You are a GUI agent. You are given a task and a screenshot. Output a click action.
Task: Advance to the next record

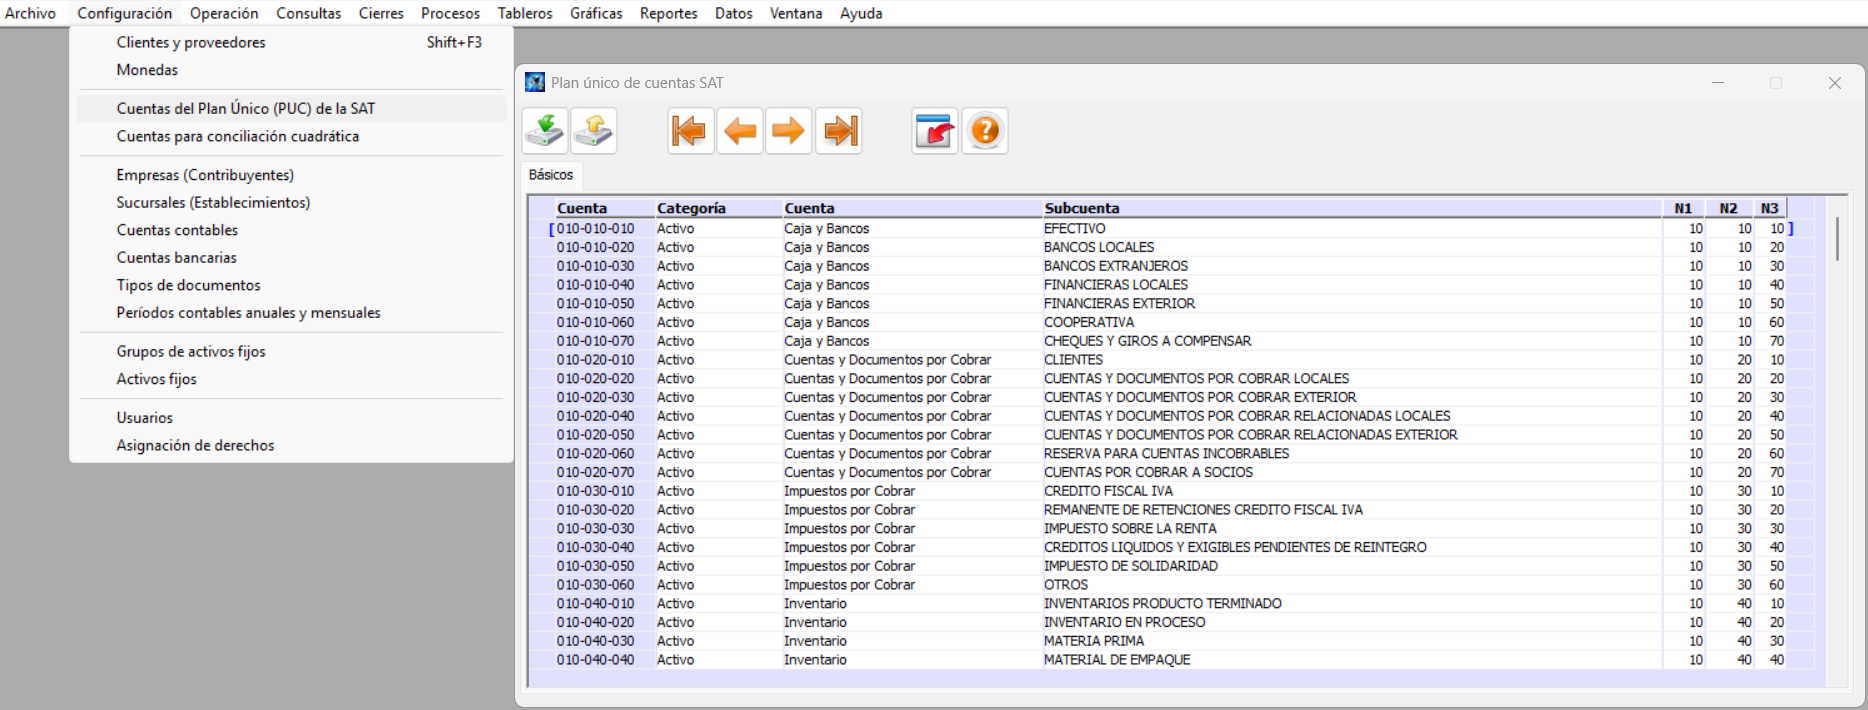coord(789,131)
